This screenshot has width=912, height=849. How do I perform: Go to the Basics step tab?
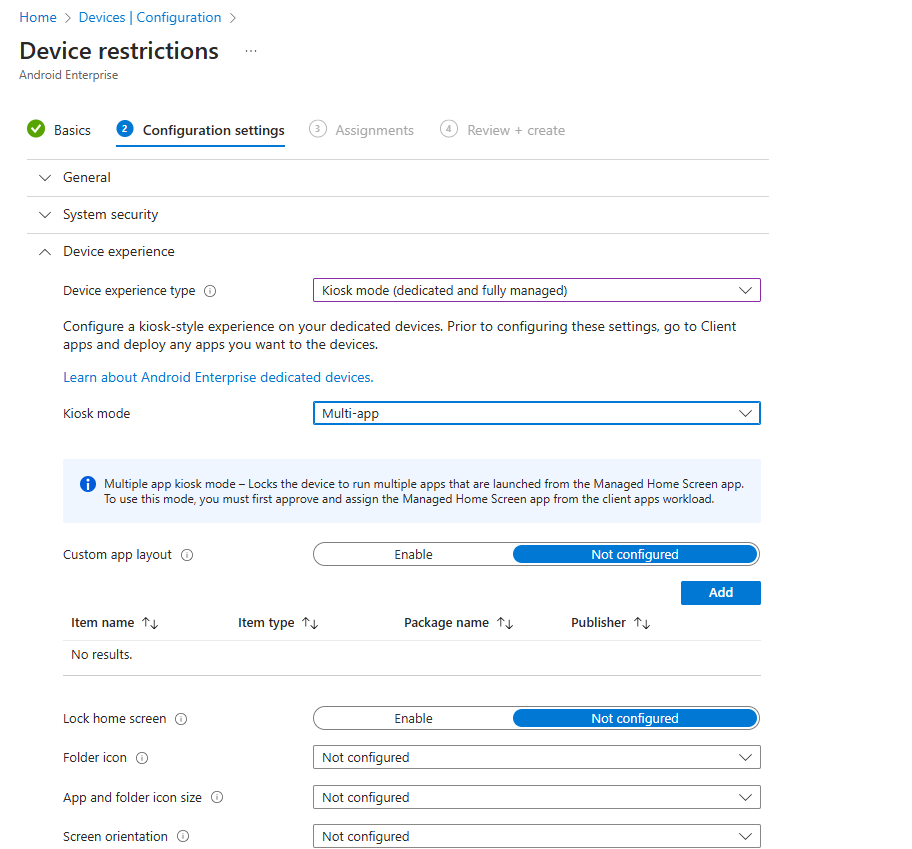[x=59, y=130]
